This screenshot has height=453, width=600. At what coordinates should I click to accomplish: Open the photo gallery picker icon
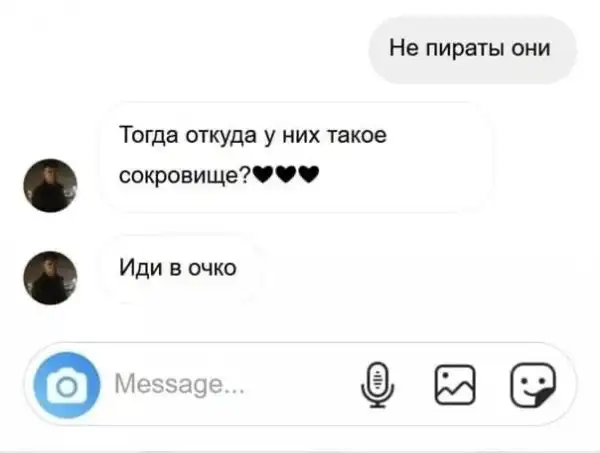coord(455,385)
